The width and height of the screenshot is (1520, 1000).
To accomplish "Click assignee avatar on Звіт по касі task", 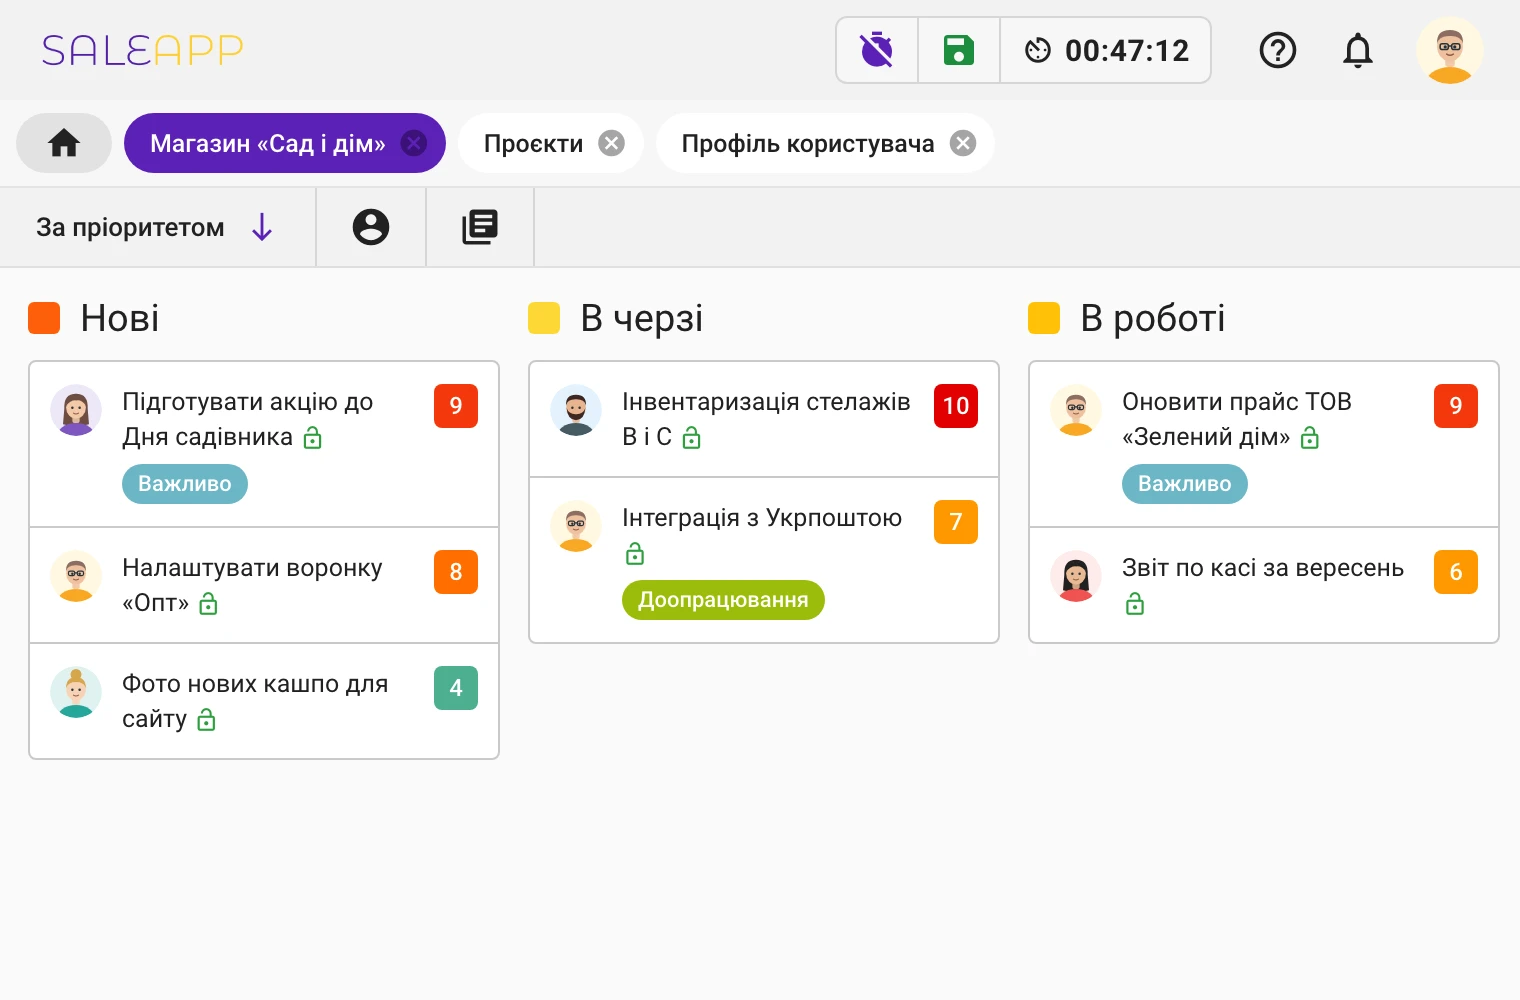I will click(1076, 576).
